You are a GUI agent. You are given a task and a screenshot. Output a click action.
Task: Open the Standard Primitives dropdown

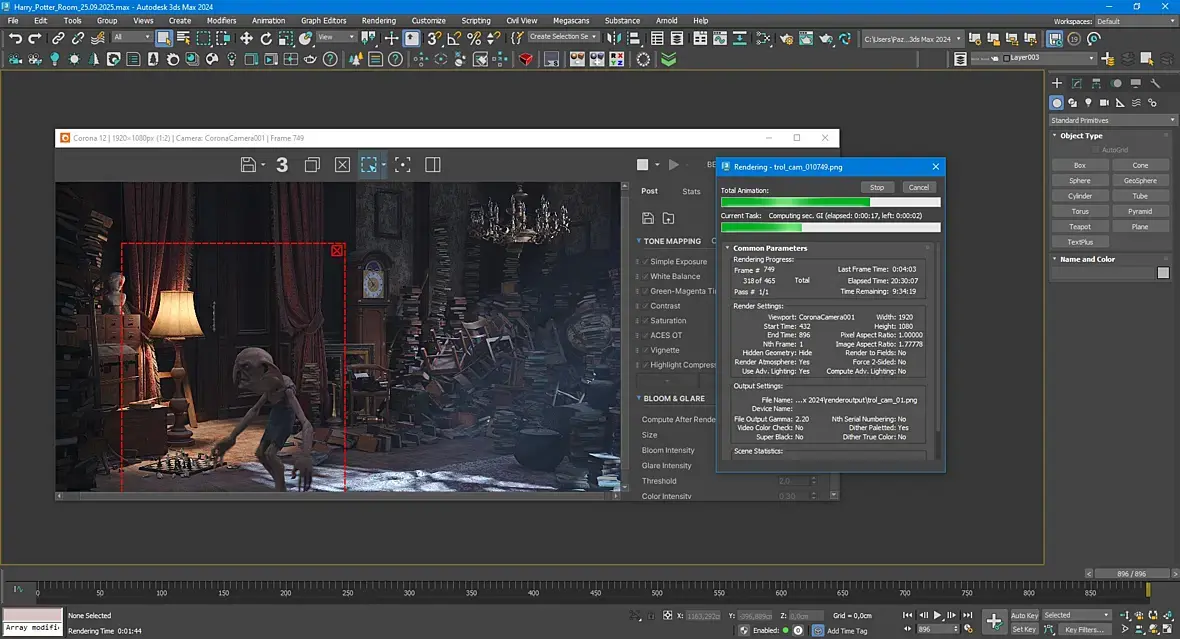(1111, 120)
